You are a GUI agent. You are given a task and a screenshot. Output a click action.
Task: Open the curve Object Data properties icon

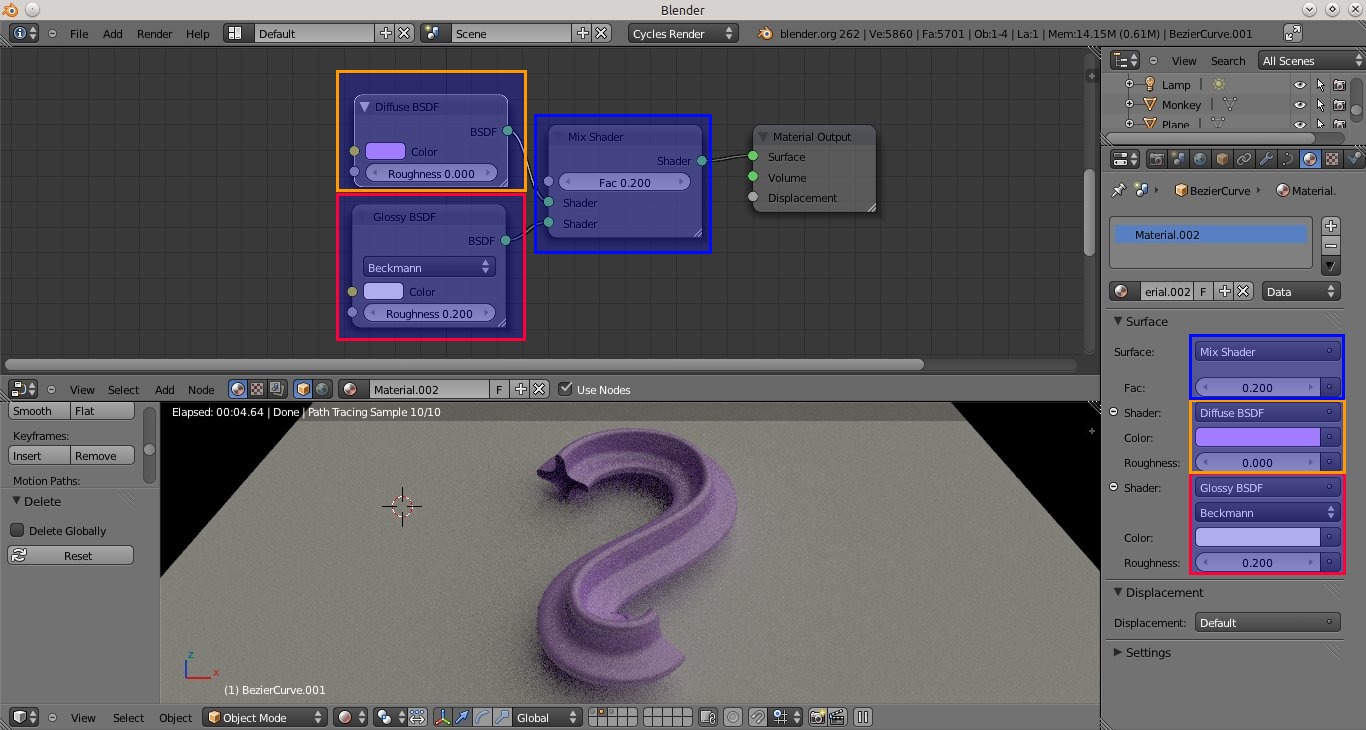pos(1288,159)
